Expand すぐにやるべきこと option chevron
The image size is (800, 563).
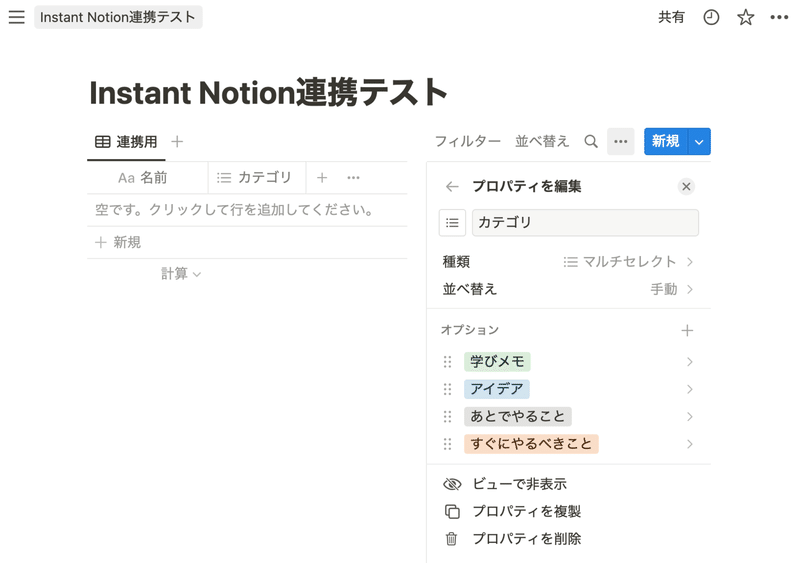689,445
